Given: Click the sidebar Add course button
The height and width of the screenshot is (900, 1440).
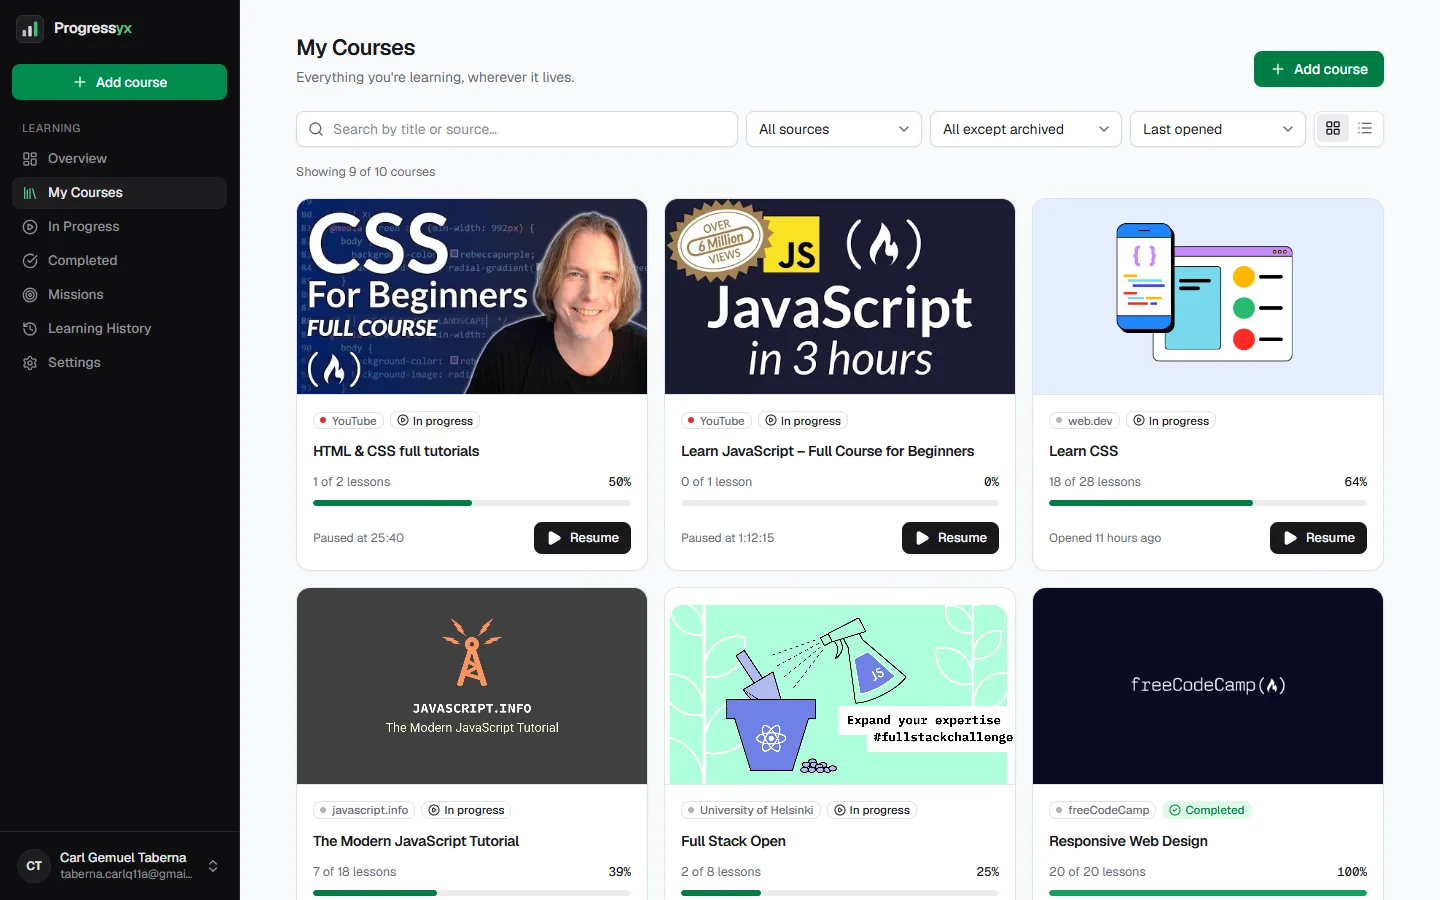Looking at the screenshot, I should click(x=119, y=82).
